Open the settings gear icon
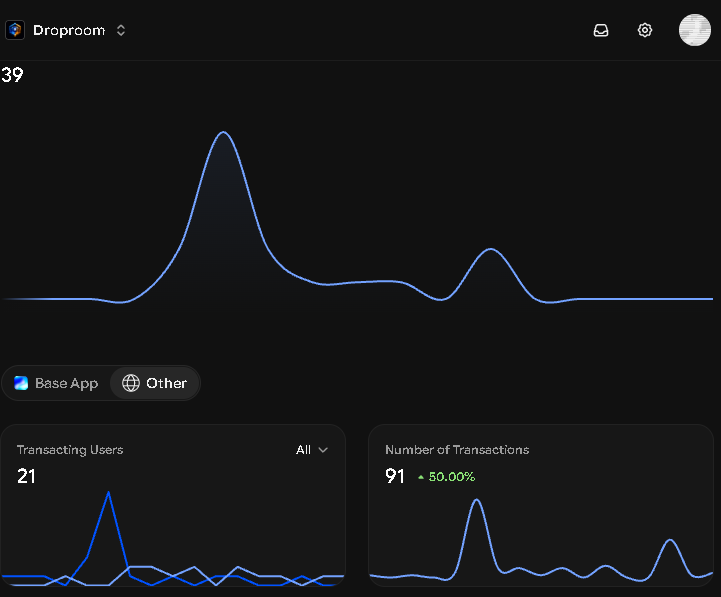This screenshot has height=597, width=721. click(x=645, y=30)
